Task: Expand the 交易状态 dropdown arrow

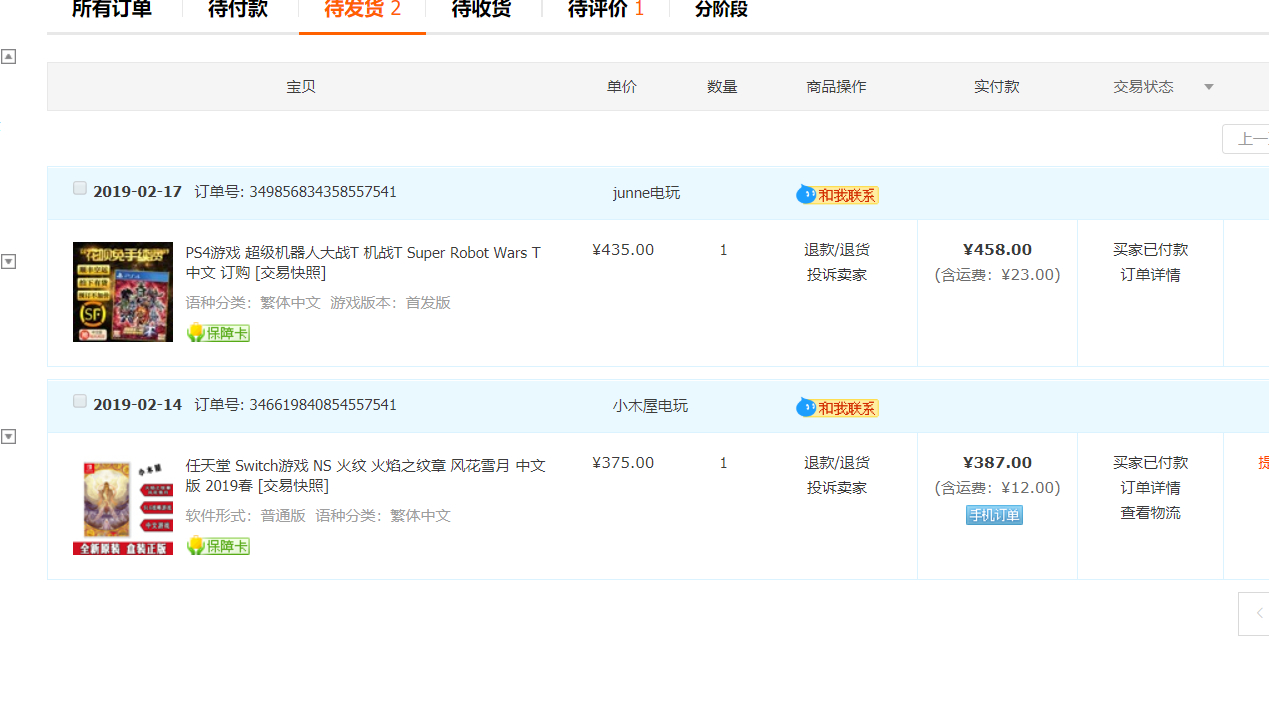Action: coord(1208,87)
